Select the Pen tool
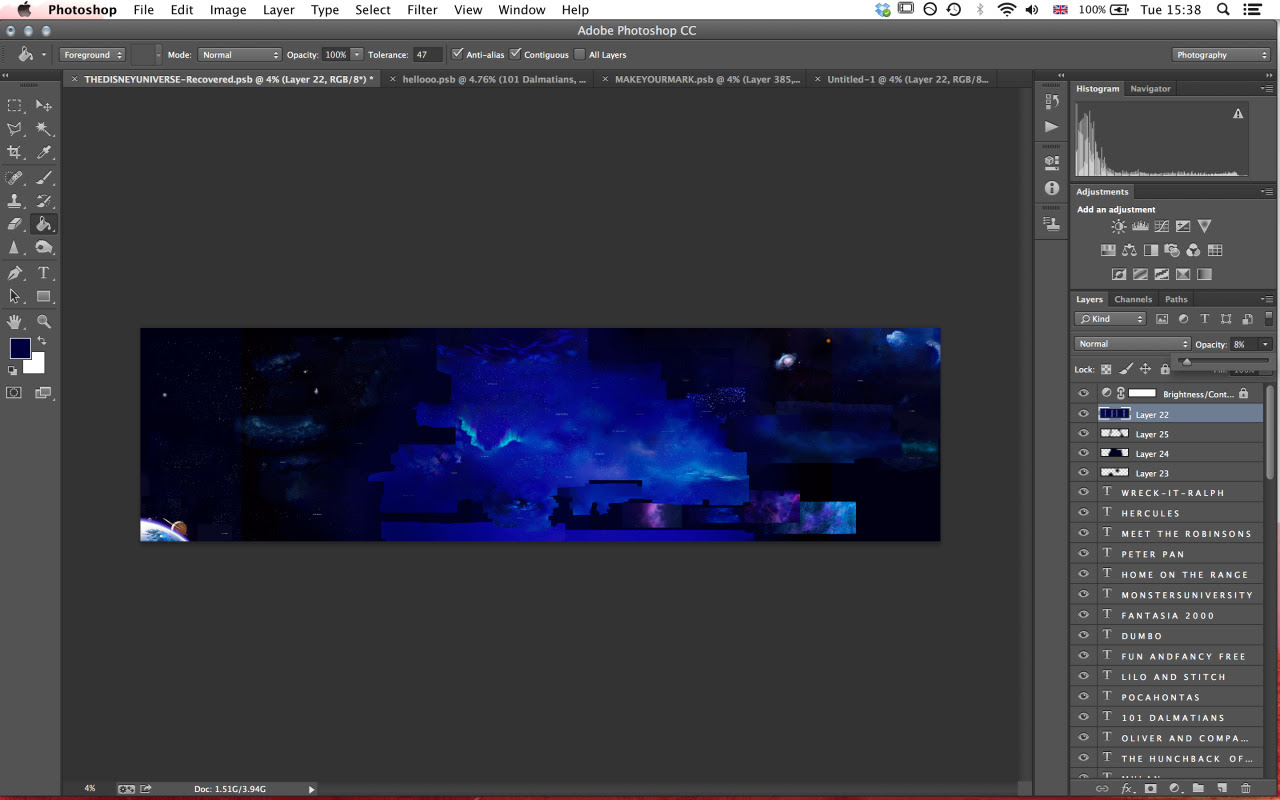The height and width of the screenshot is (800, 1280). pos(15,273)
